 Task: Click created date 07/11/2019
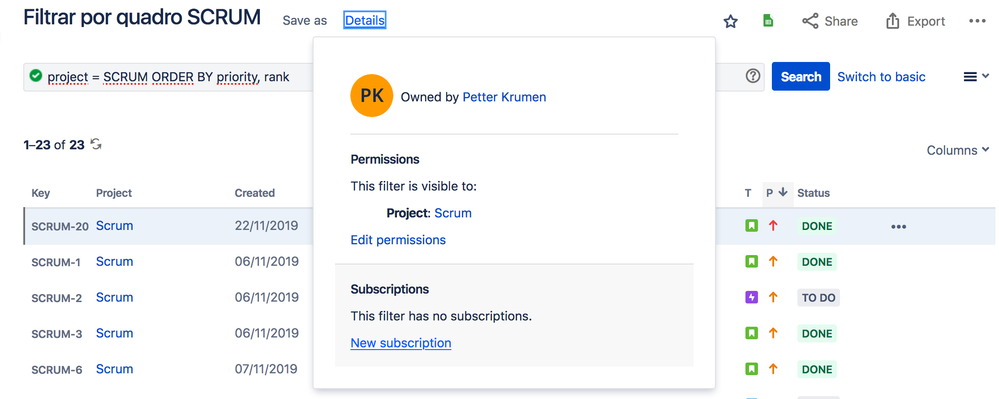click(266, 368)
